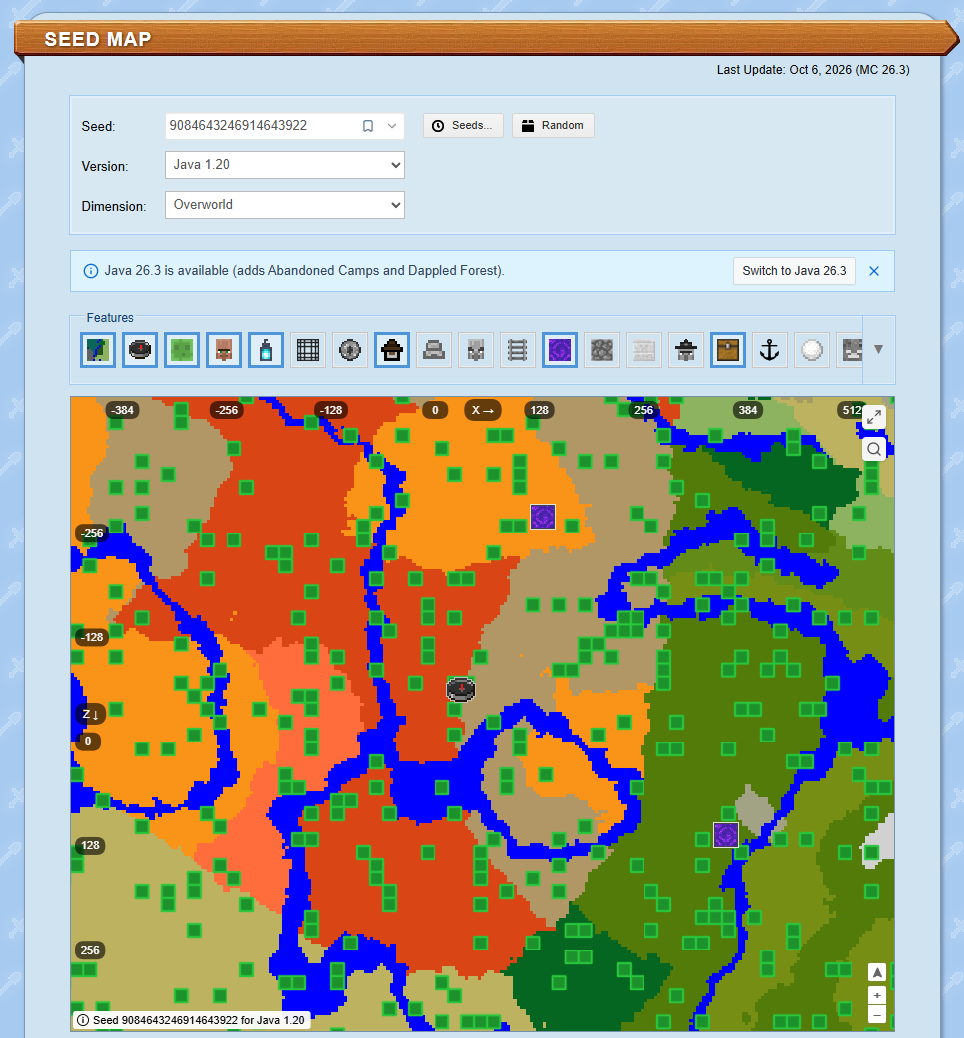
Task: Toggle the Spawn point feature icon
Action: (x=140, y=350)
